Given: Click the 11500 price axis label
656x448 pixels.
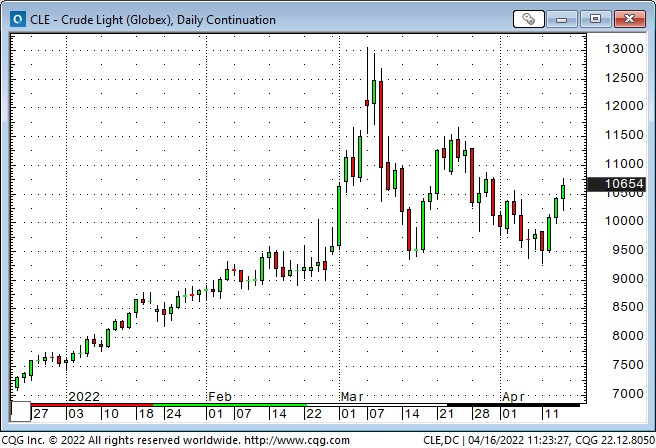Looking at the screenshot, I should click(x=624, y=135).
